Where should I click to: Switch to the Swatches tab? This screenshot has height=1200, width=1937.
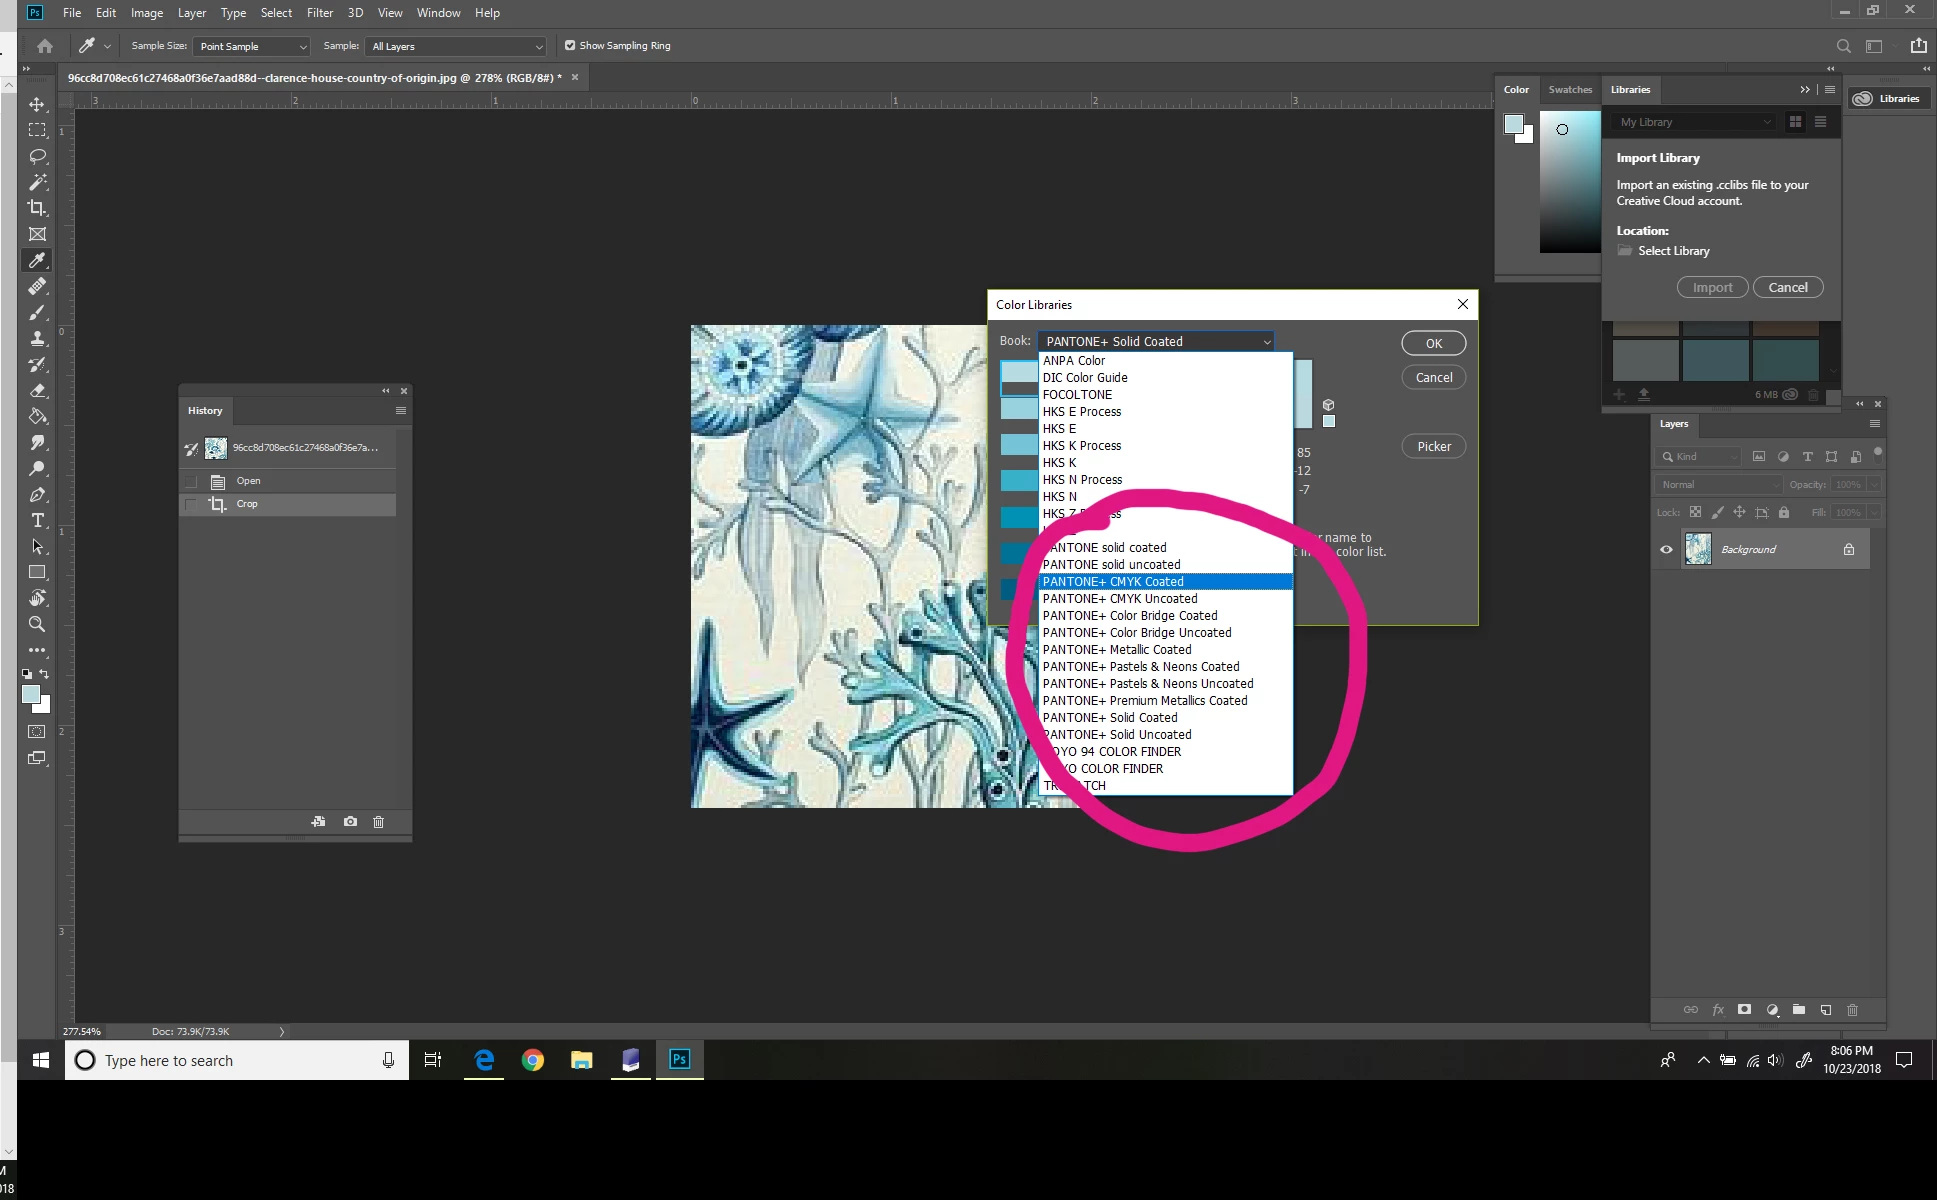[x=1569, y=90]
